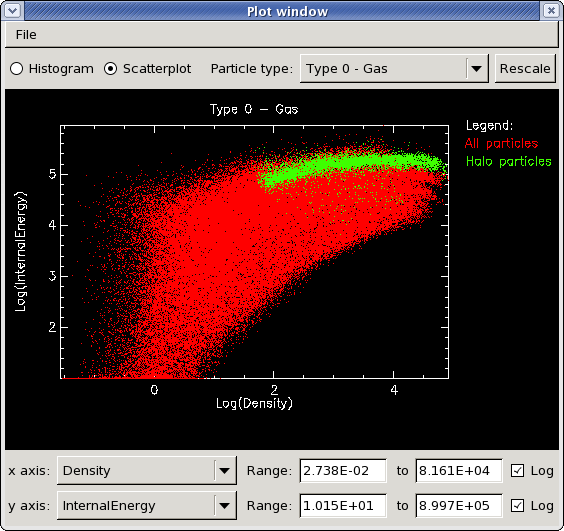Open the window menu icon in title bar
564x531 pixels.
coord(13,11)
